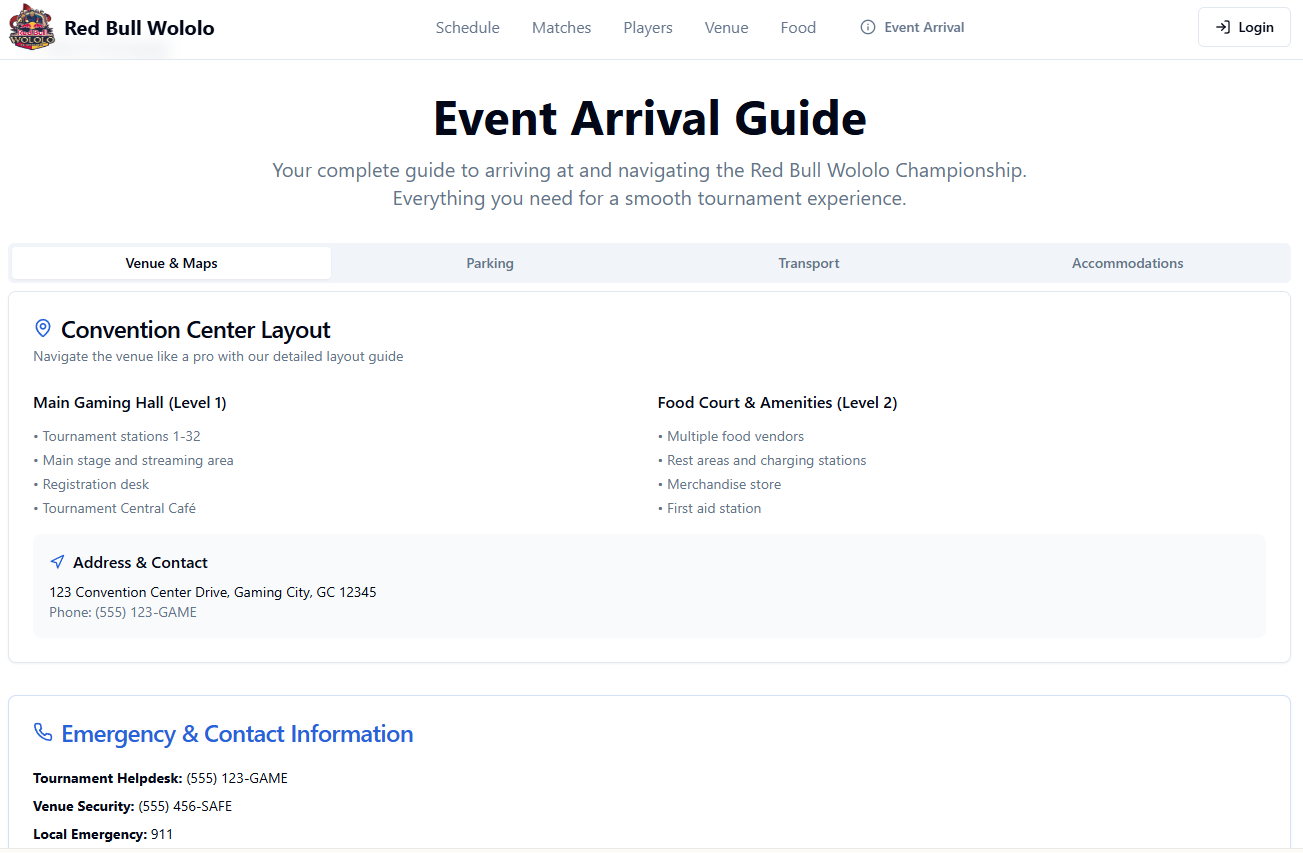The width and height of the screenshot is (1303, 853).
Task: Select the Venue & Maps tab
Action: (x=171, y=263)
